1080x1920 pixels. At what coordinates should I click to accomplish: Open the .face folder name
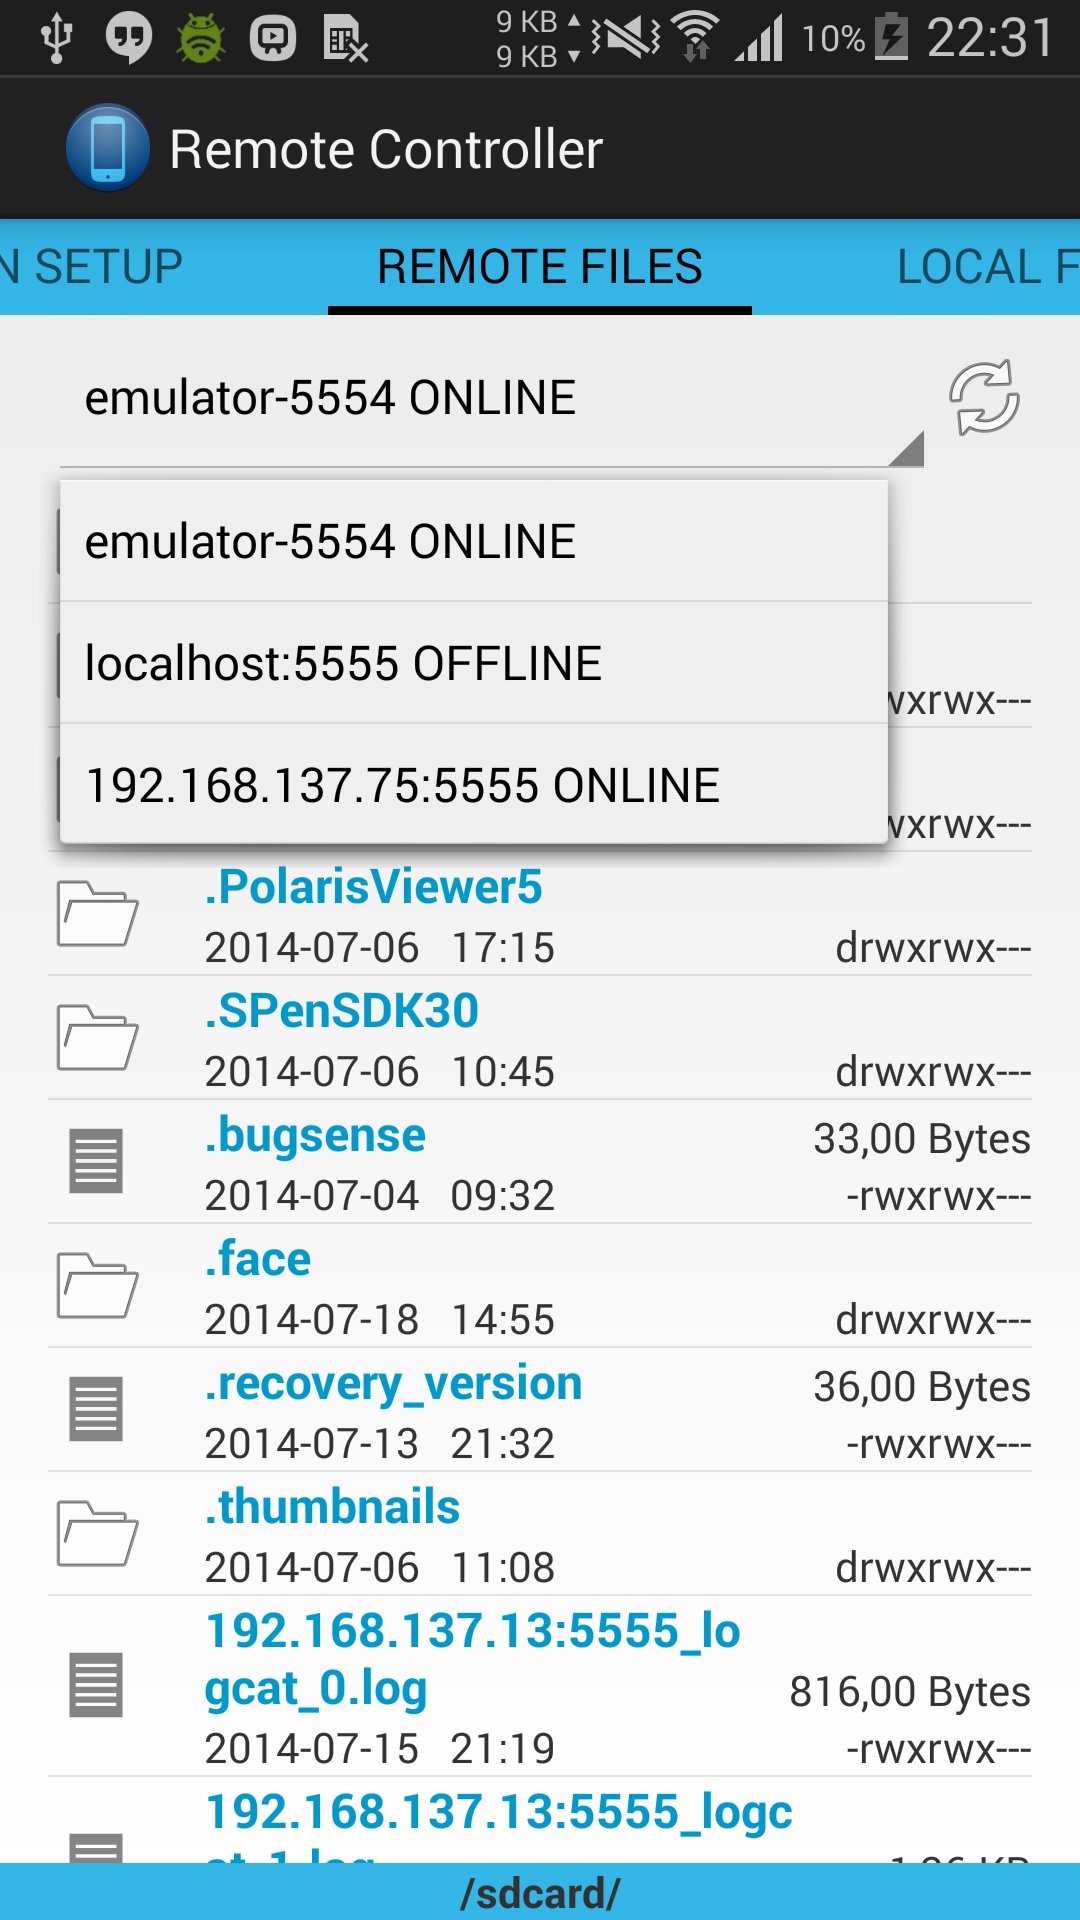click(257, 1259)
